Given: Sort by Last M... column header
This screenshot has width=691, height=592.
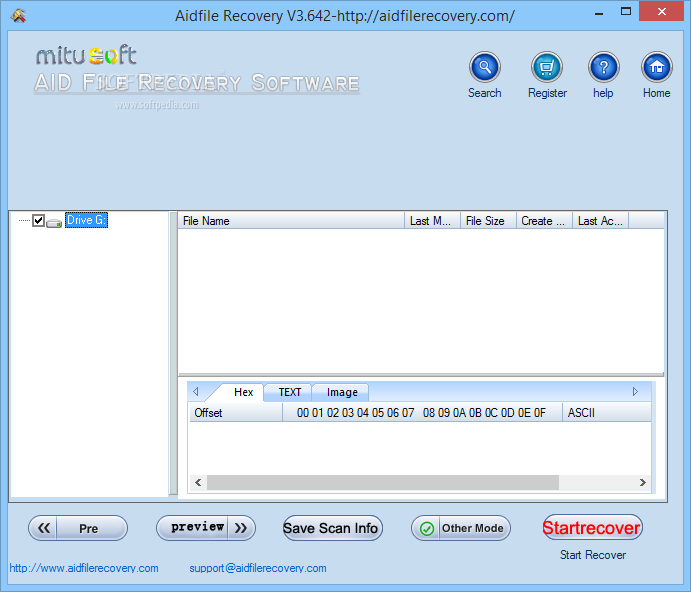Looking at the screenshot, I should pyautogui.click(x=432, y=220).
